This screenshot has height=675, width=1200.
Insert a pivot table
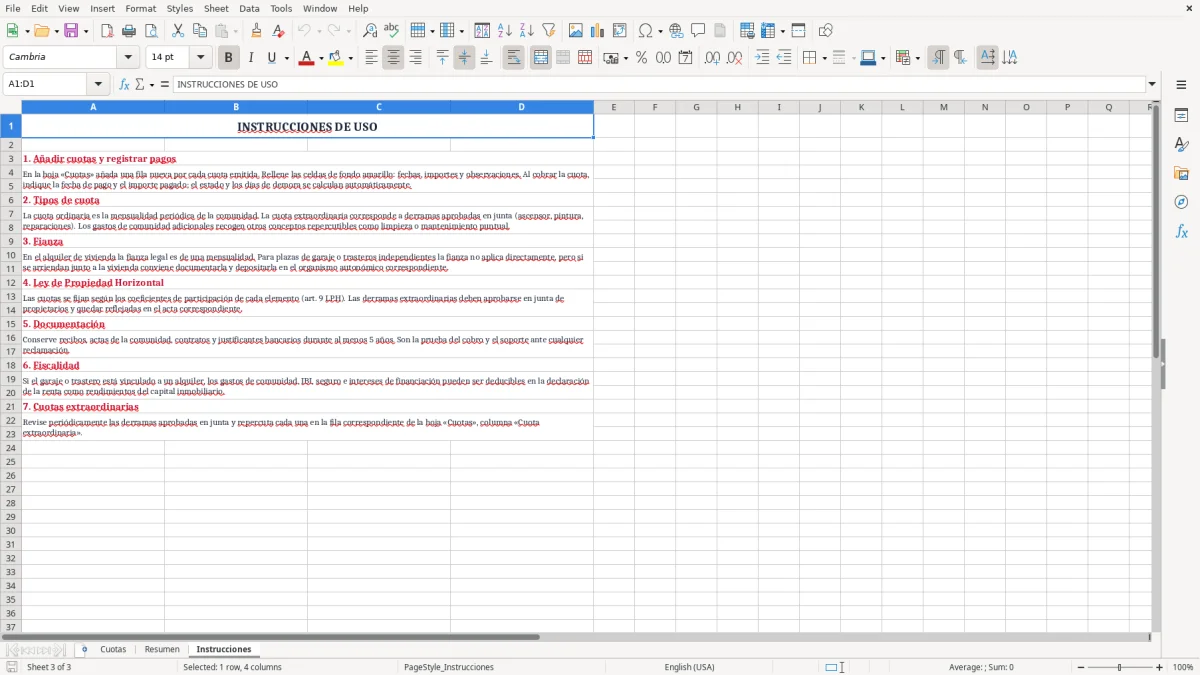tap(620, 31)
